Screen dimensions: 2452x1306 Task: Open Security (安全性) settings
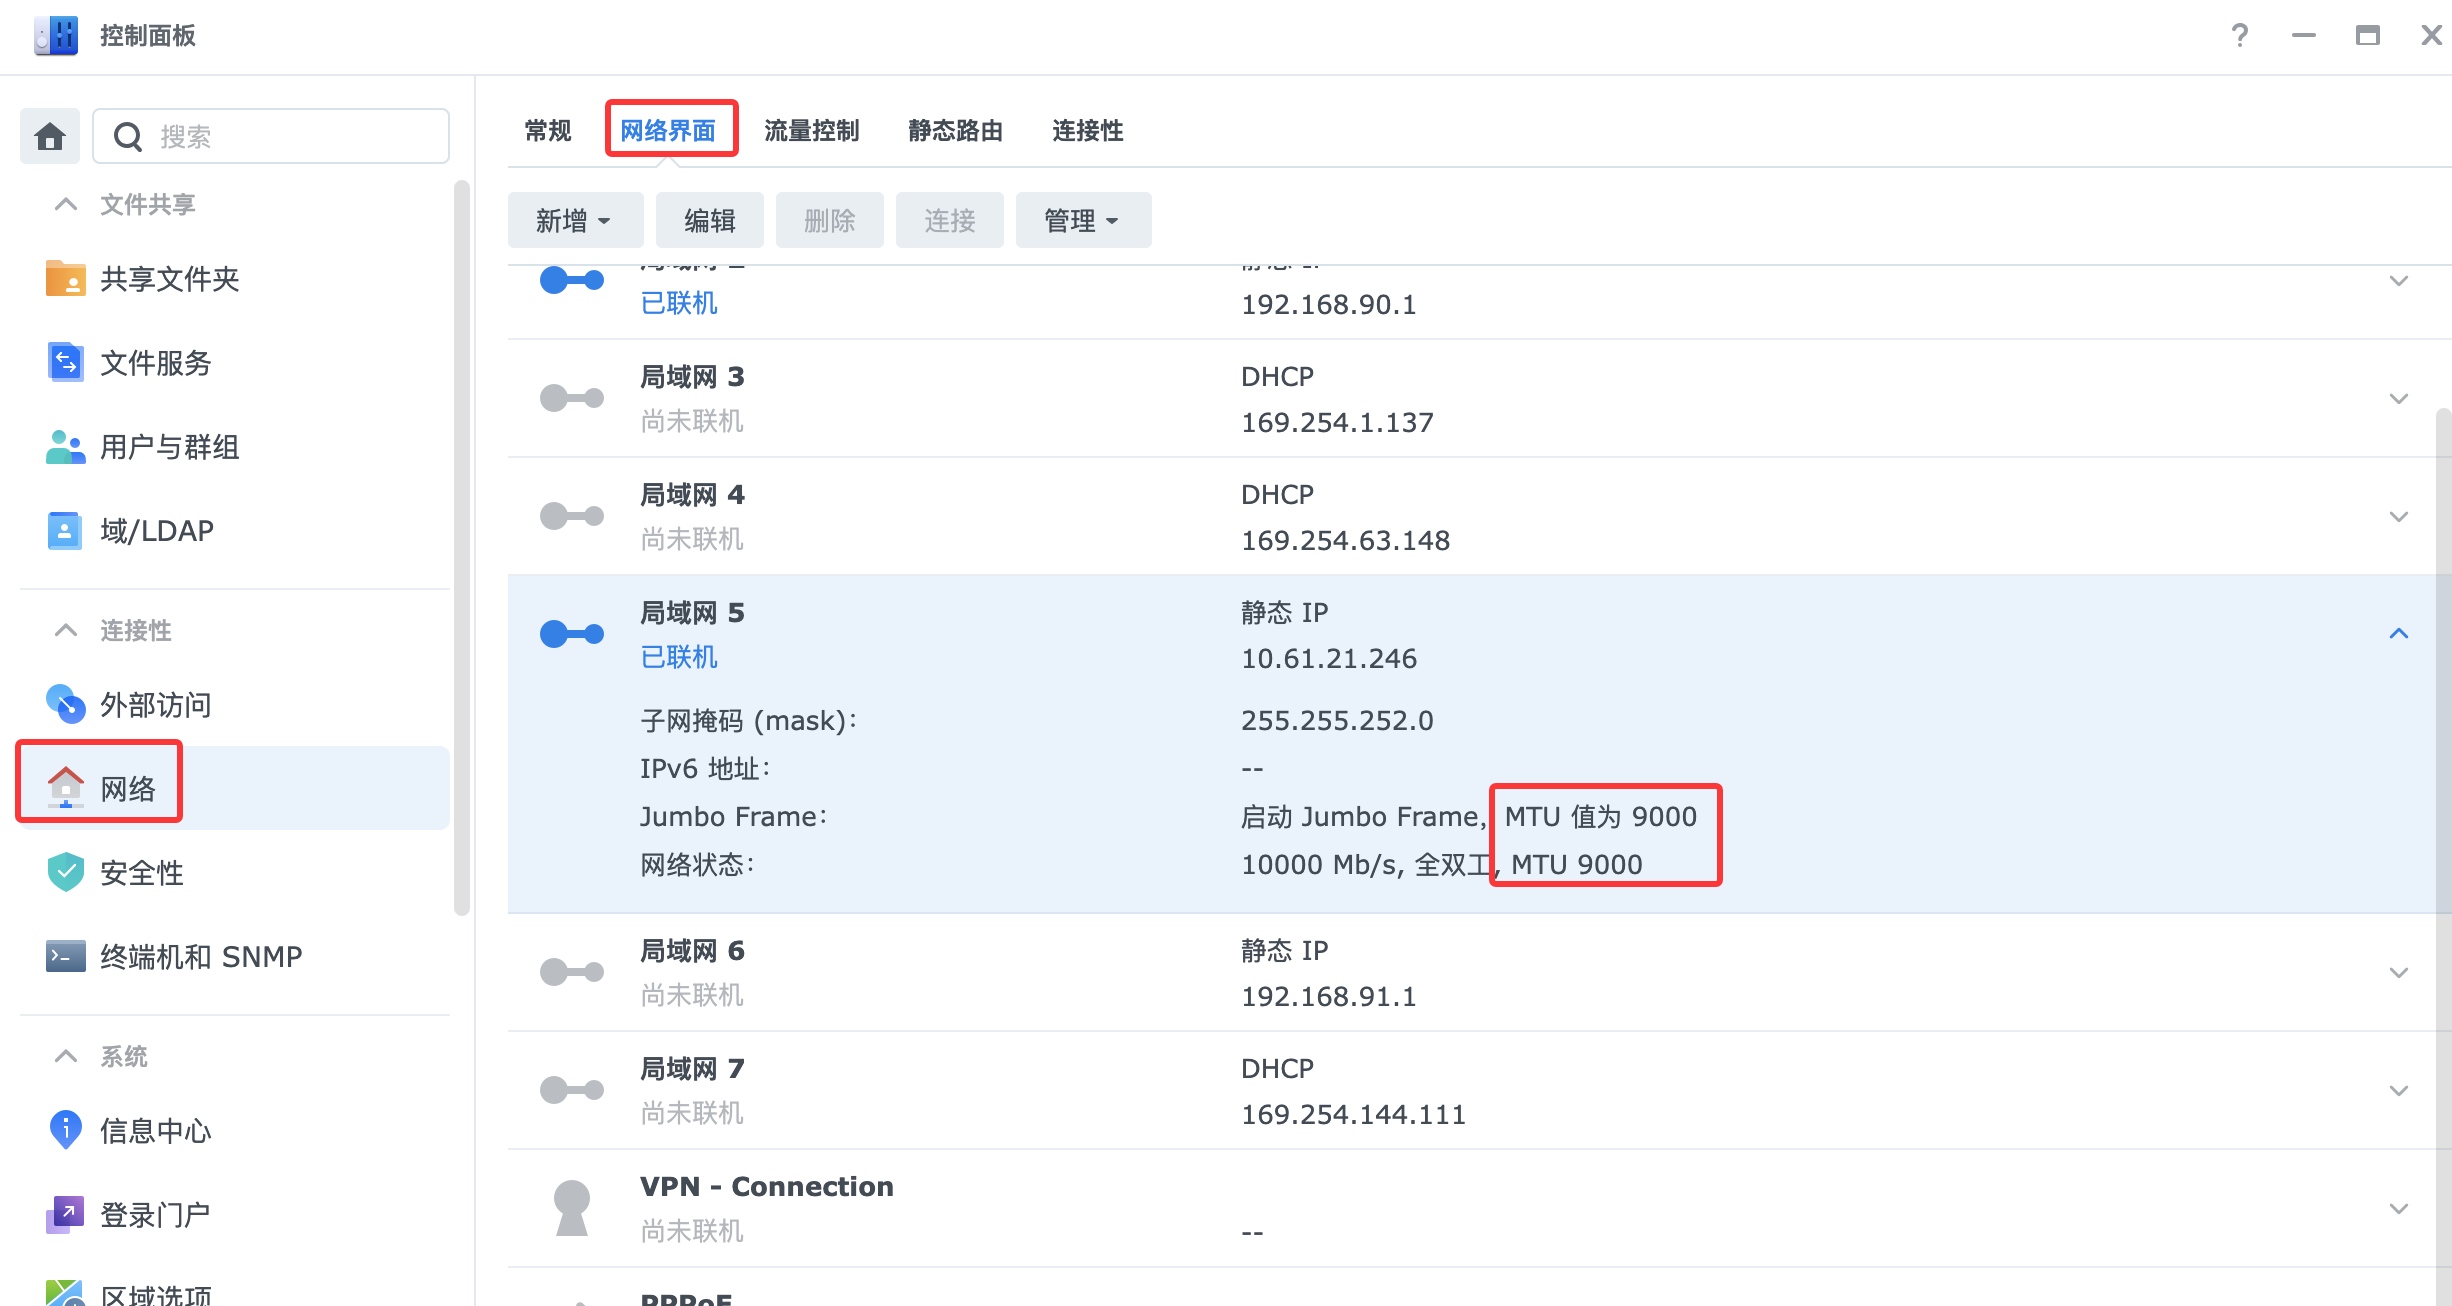tap(141, 873)
